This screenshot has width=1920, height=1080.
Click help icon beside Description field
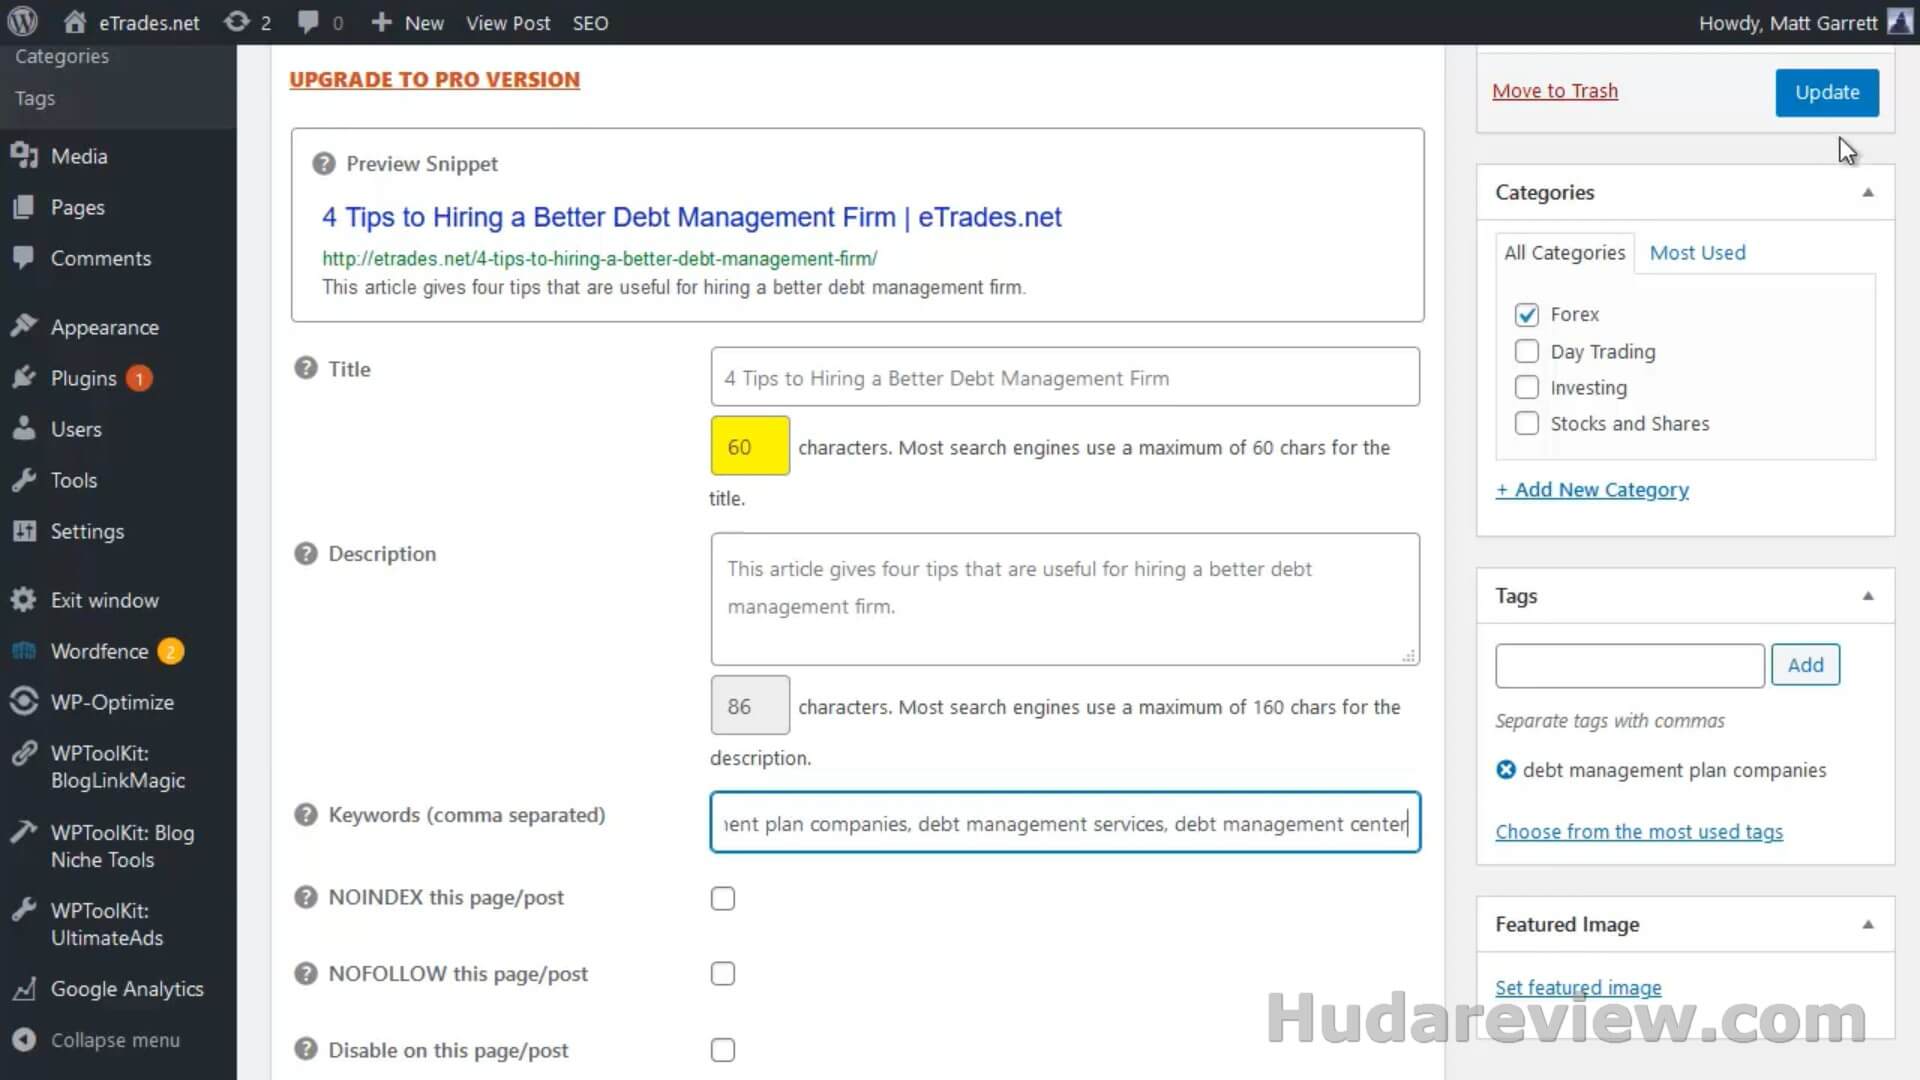tap(305, 553)
